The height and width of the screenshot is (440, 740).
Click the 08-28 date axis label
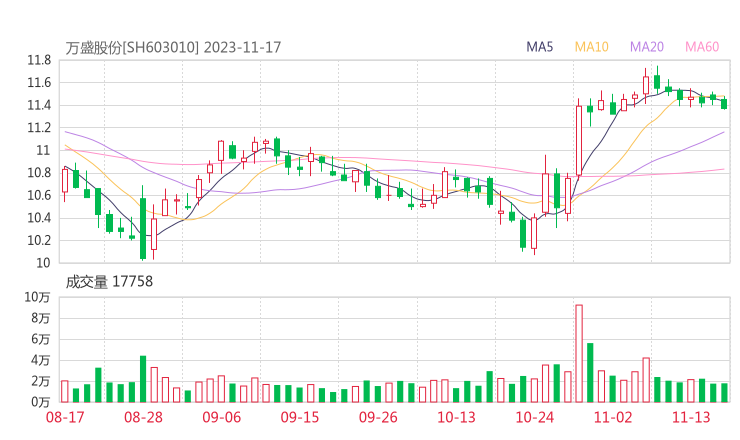(x=143, y=417)
